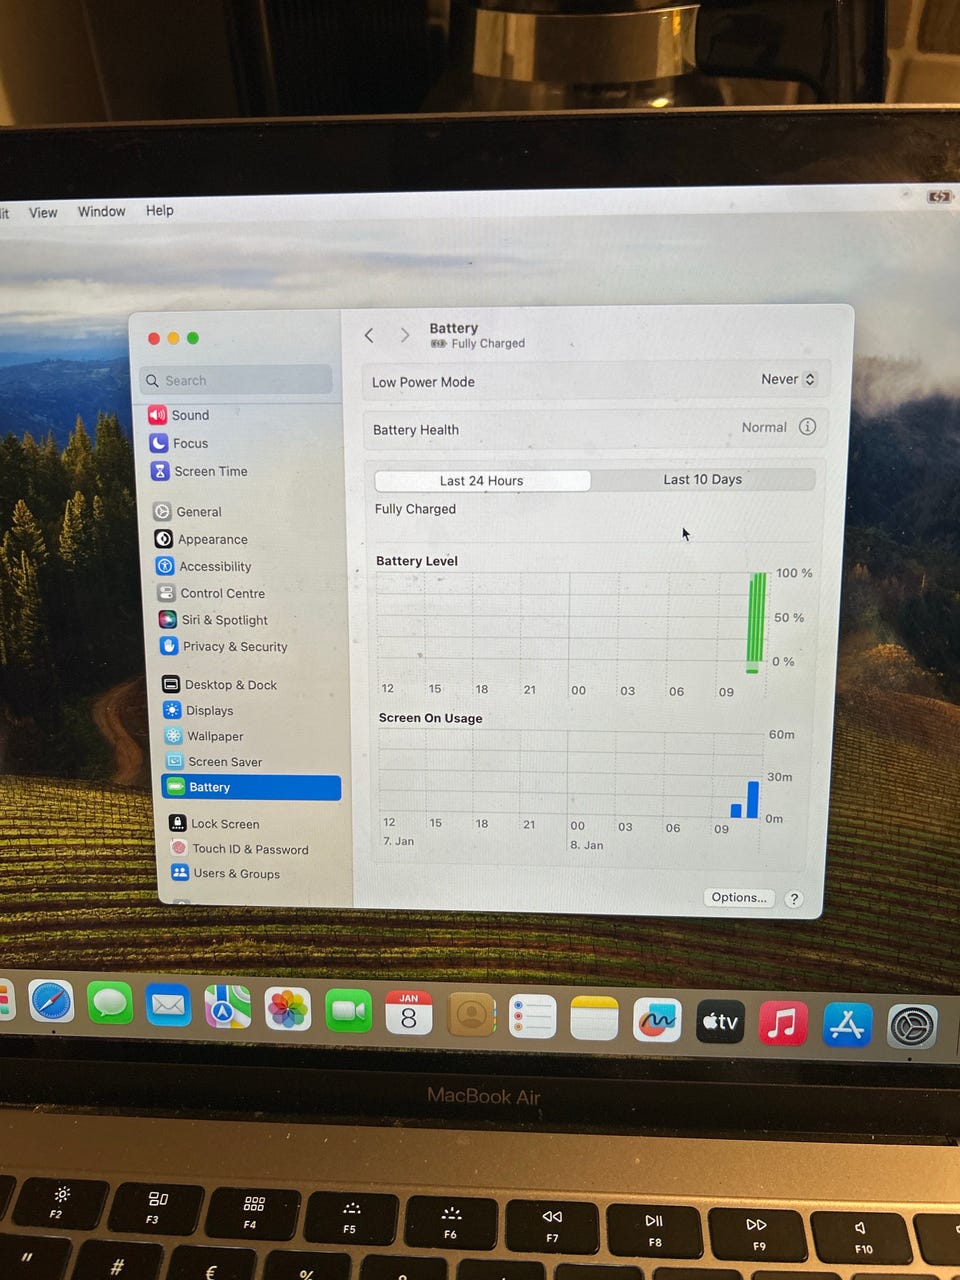Switch to Last 10 Days tab

[703, 479]
